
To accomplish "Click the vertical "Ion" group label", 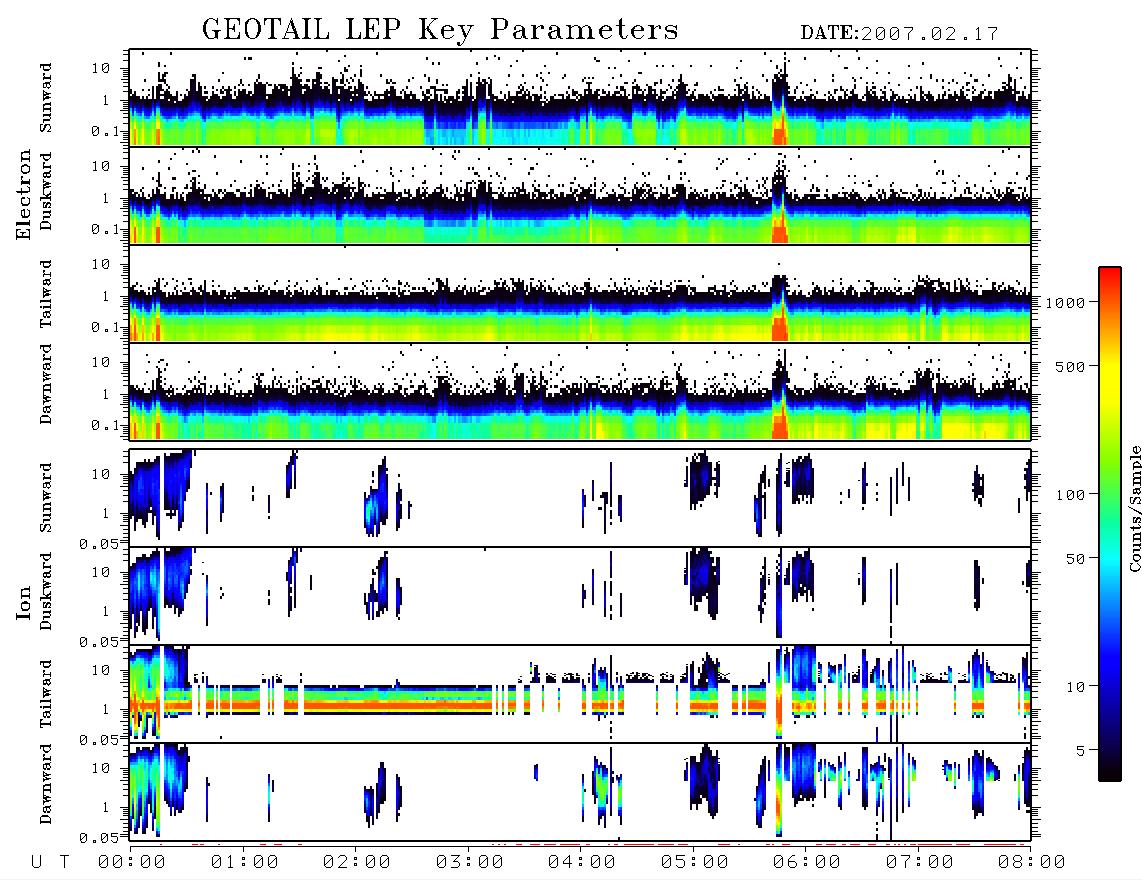I will click(23, 602).
